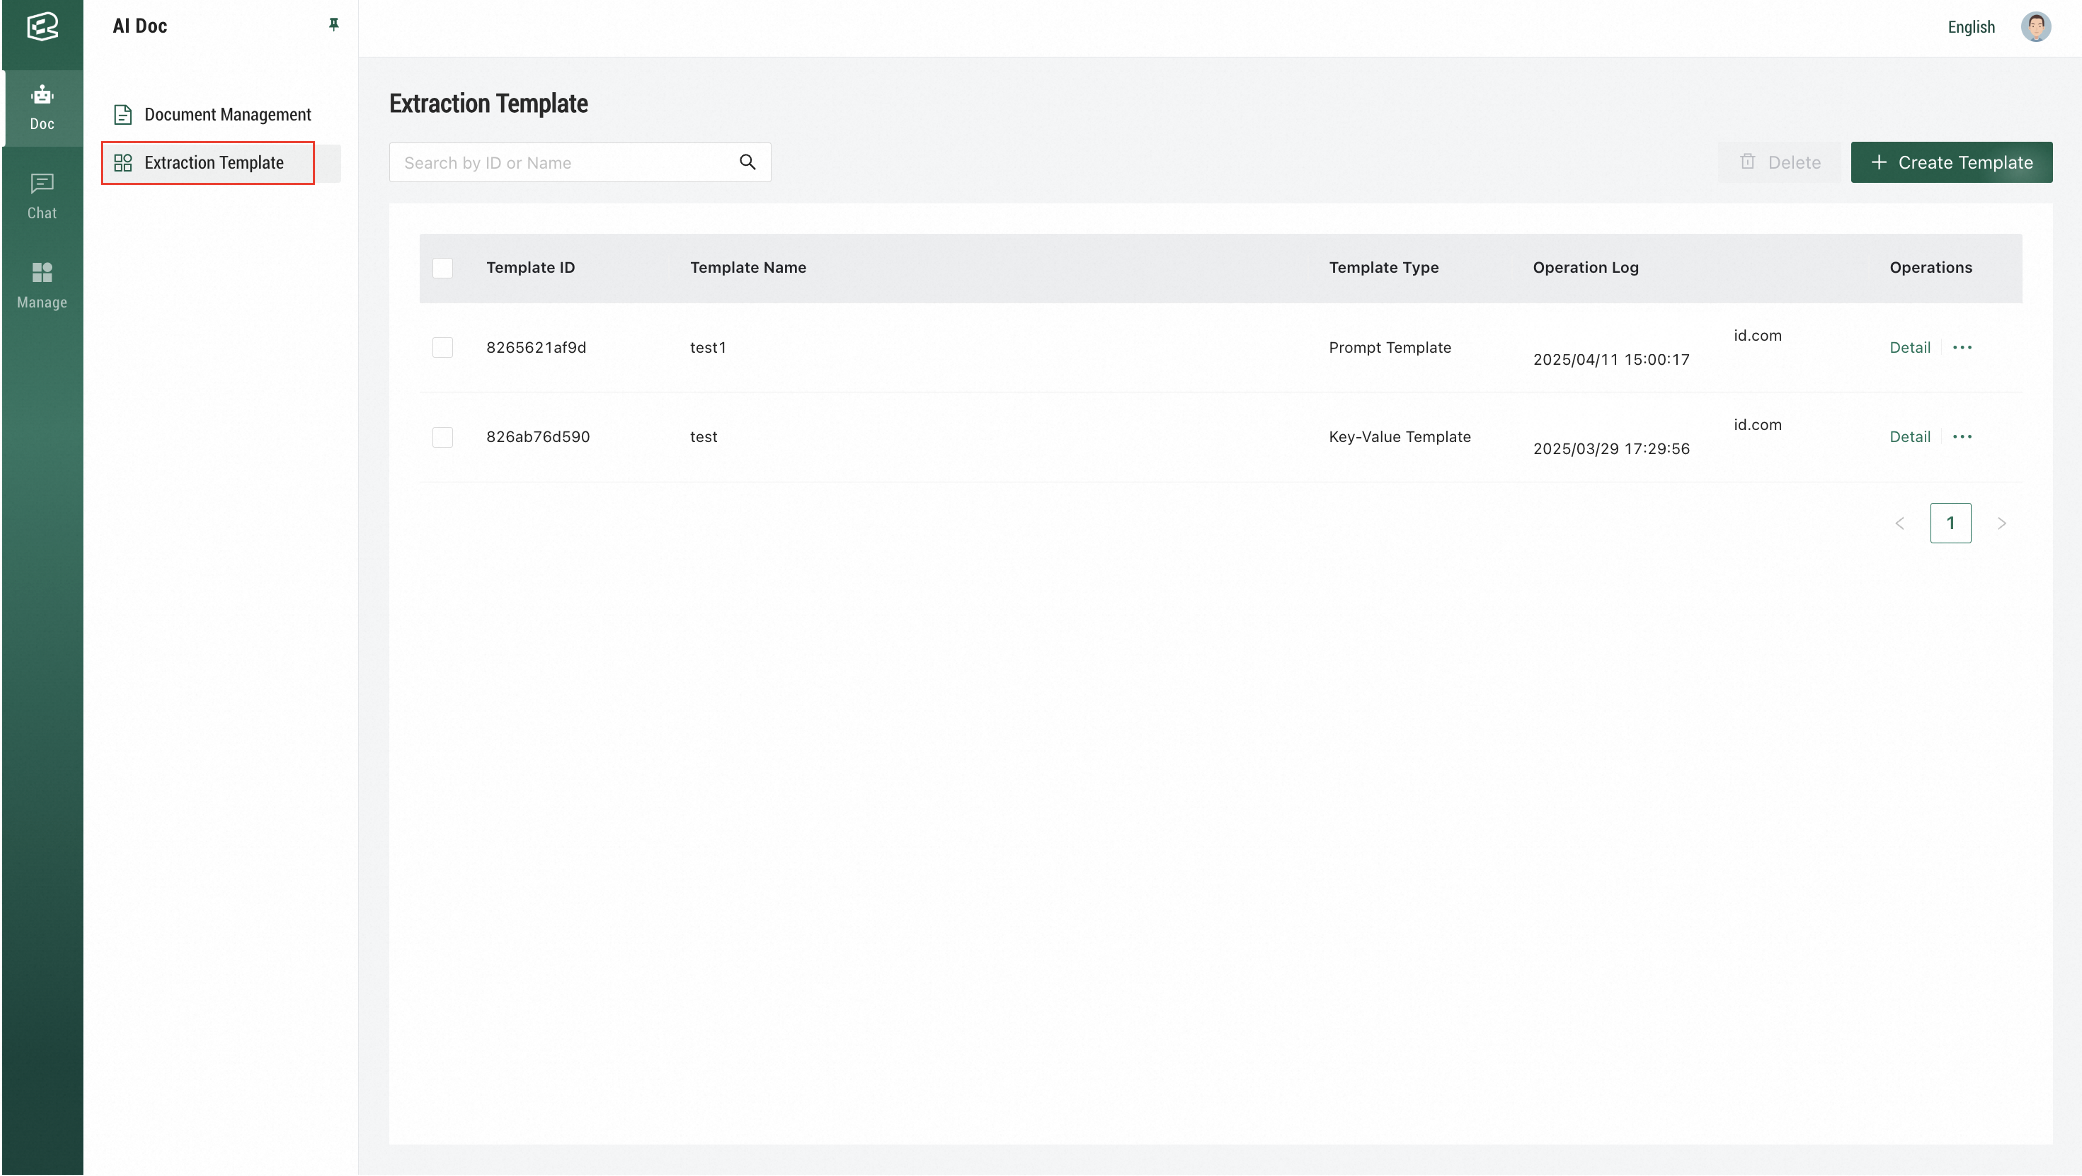Open the English language dropdown

point(1970,27)
